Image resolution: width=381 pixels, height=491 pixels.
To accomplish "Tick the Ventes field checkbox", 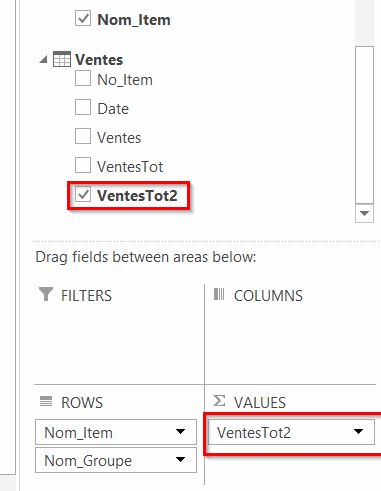I will click(x=83, y=136).
